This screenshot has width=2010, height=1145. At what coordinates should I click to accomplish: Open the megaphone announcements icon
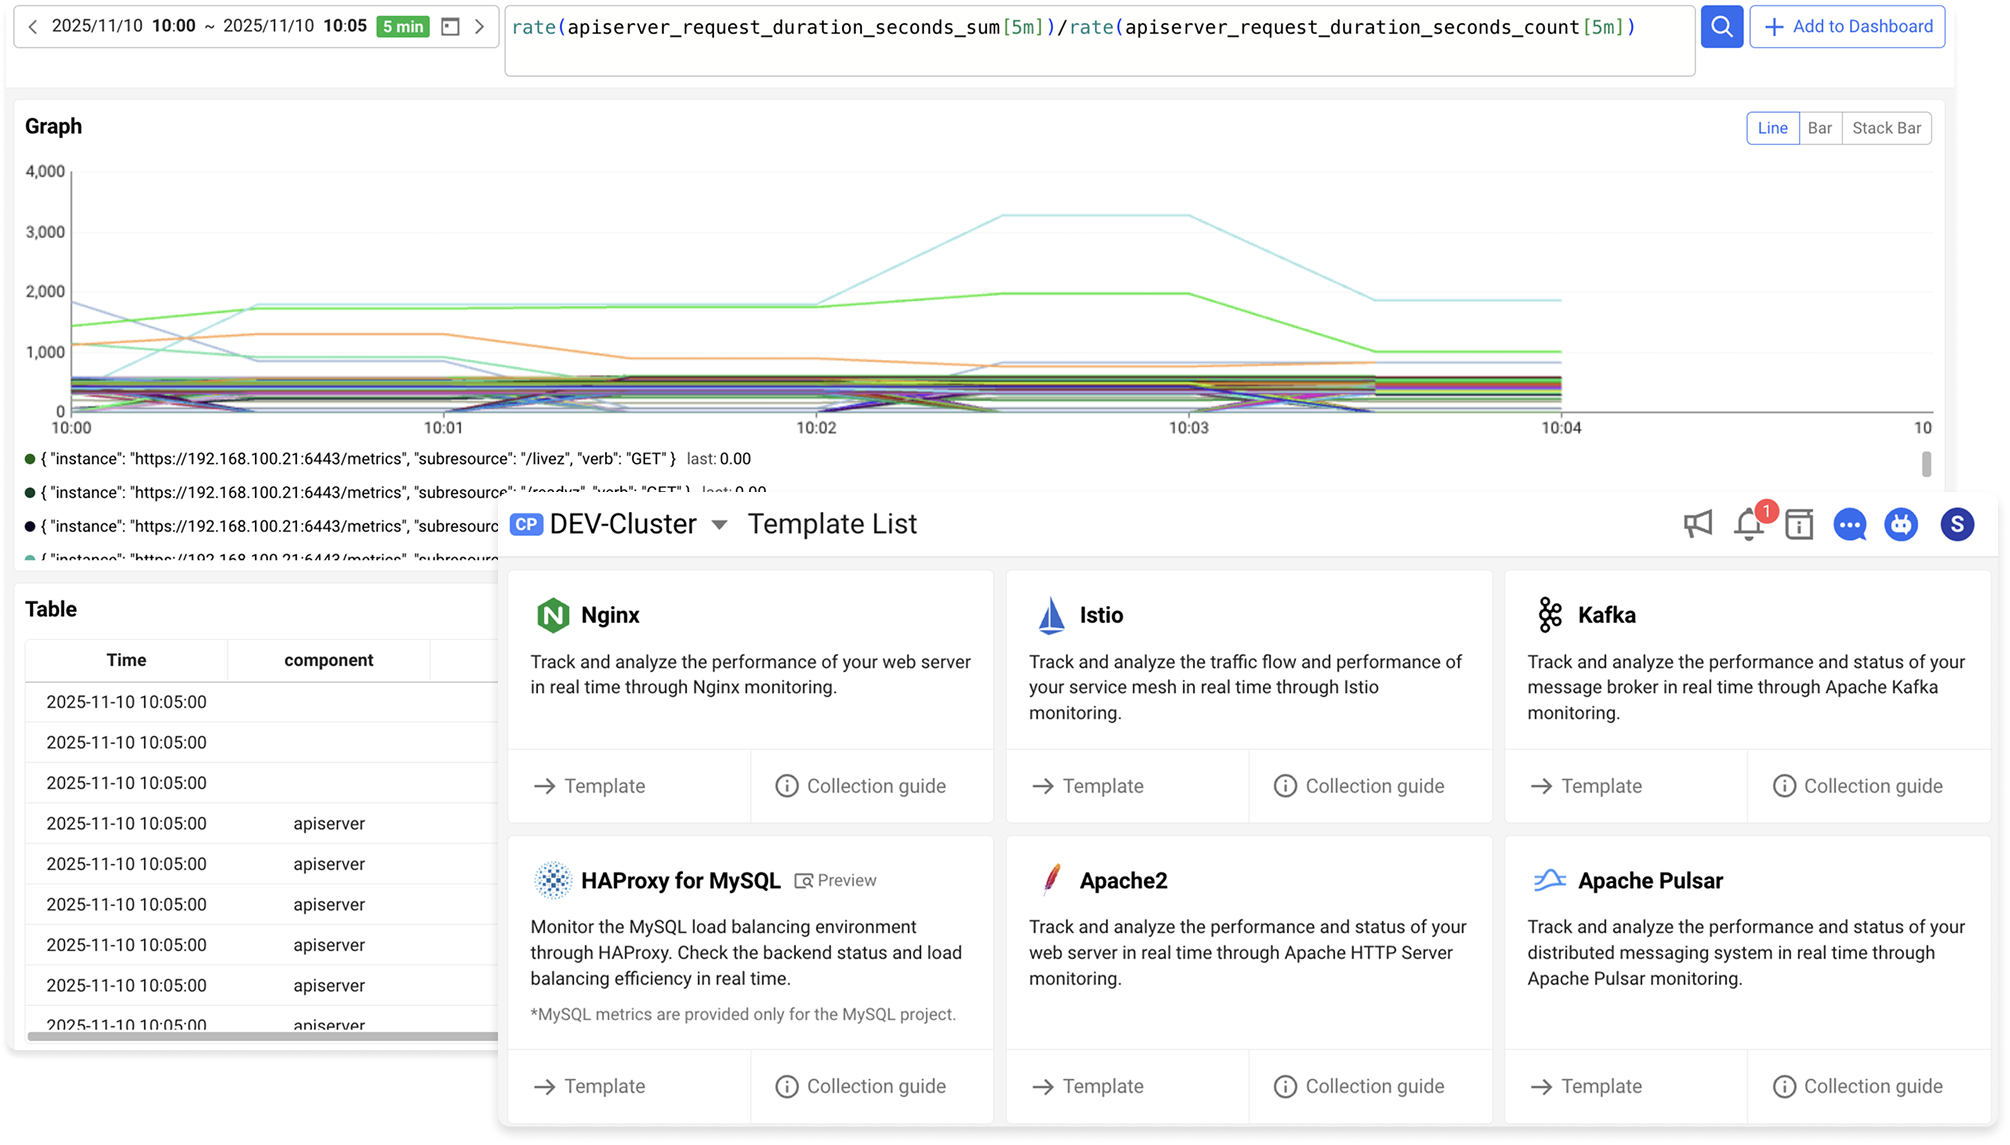pos(1697,524)
